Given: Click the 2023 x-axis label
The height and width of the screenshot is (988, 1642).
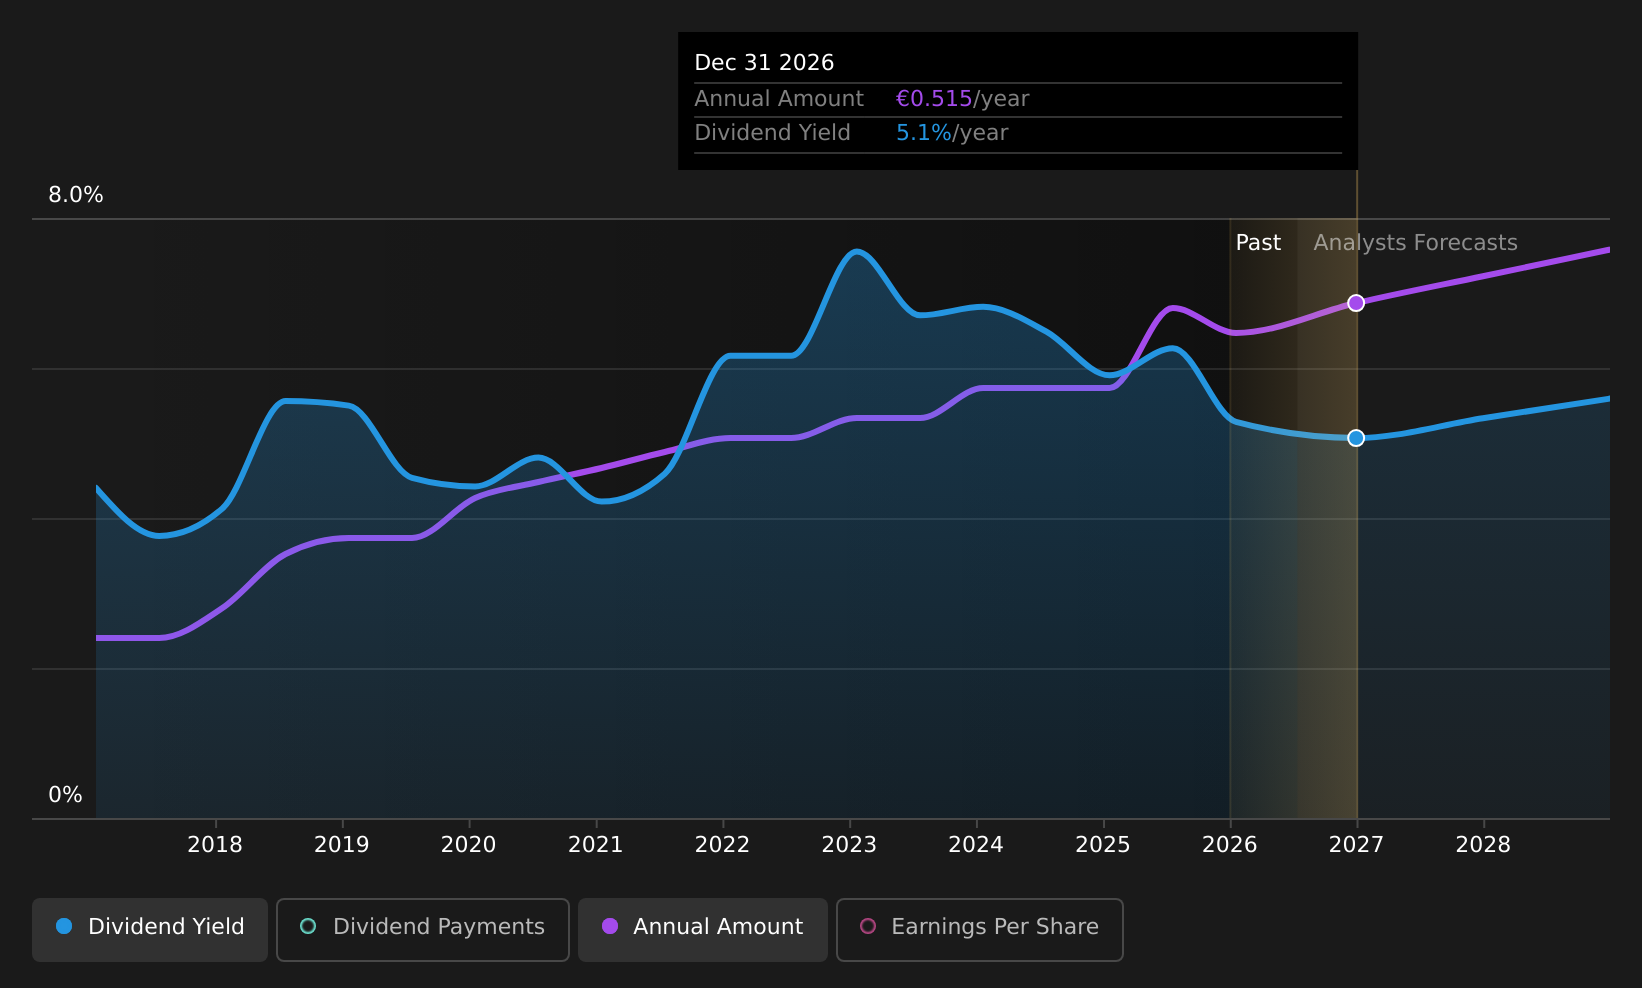Looking at the screenshot, I should 849,845.
